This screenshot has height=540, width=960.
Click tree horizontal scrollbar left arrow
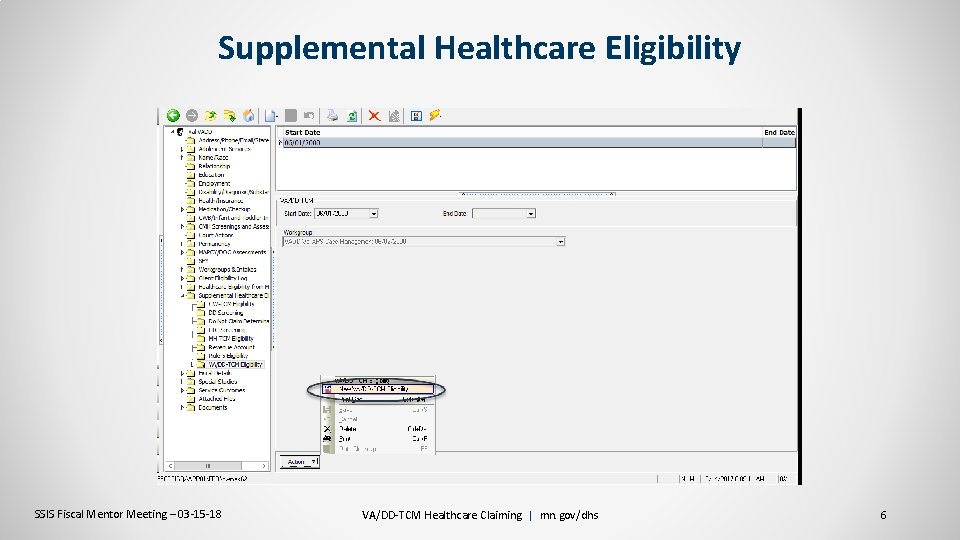(x=171, y=466)
